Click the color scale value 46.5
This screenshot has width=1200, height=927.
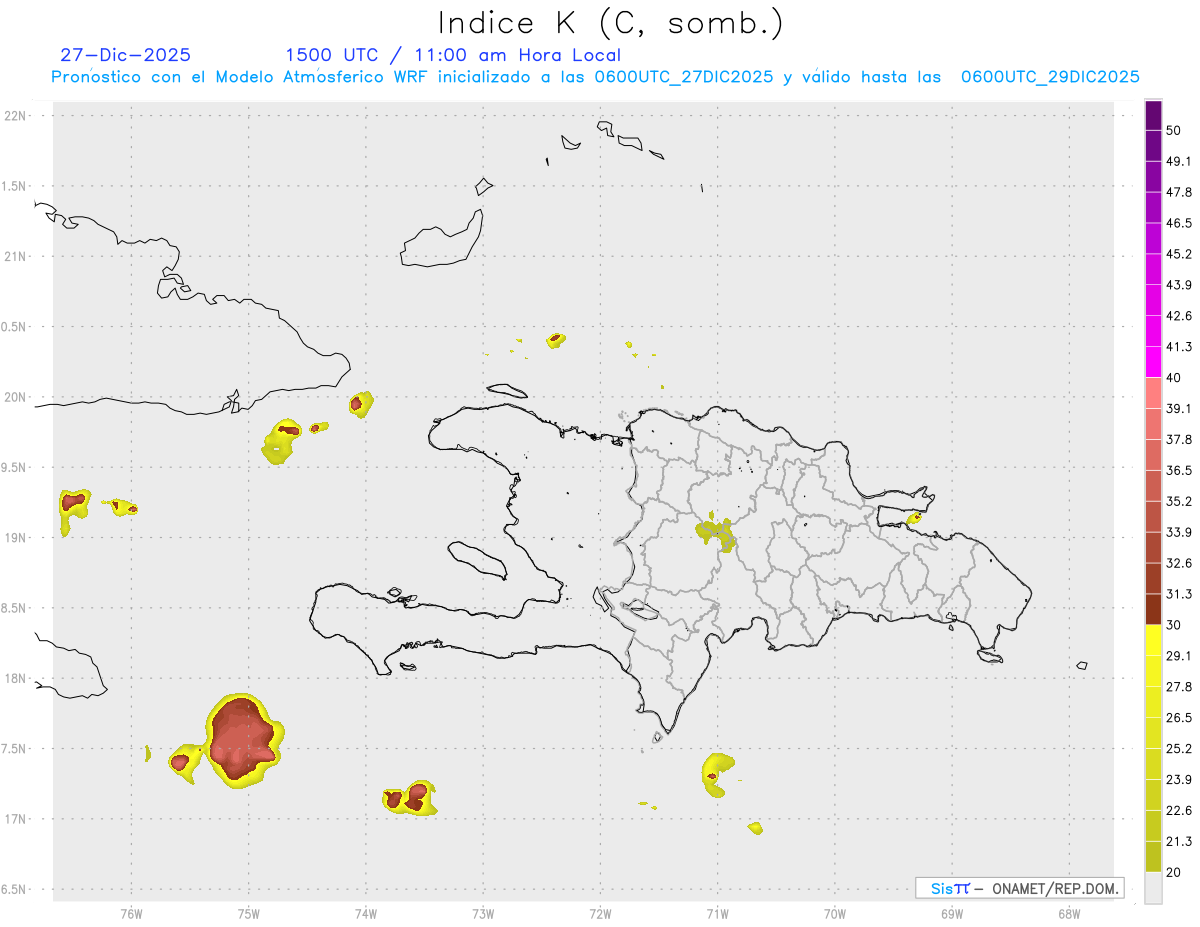tap(1179, 223)
